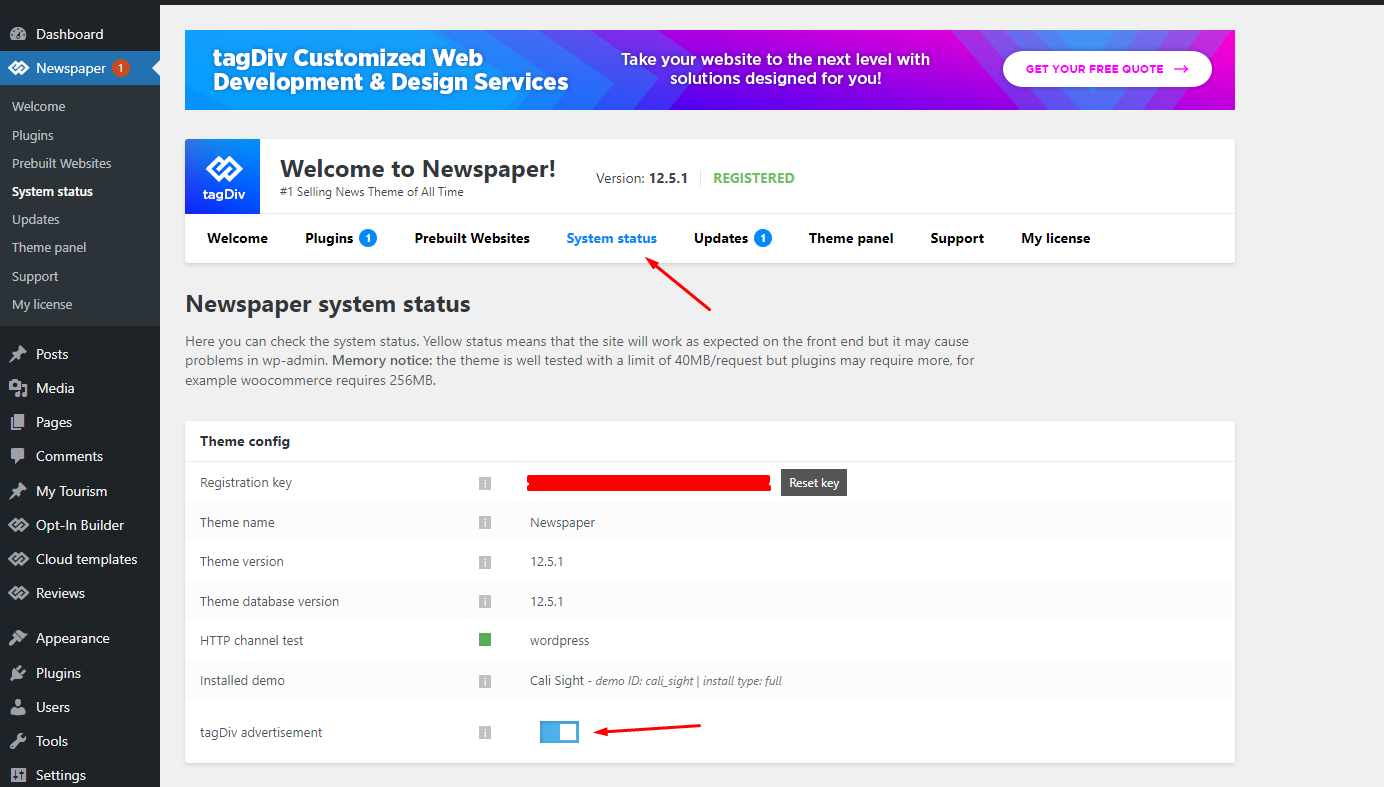Viewport: 1384px width, 787px height.
Task: Open the Plugins tab in header
Action: [x=341, y=238]
